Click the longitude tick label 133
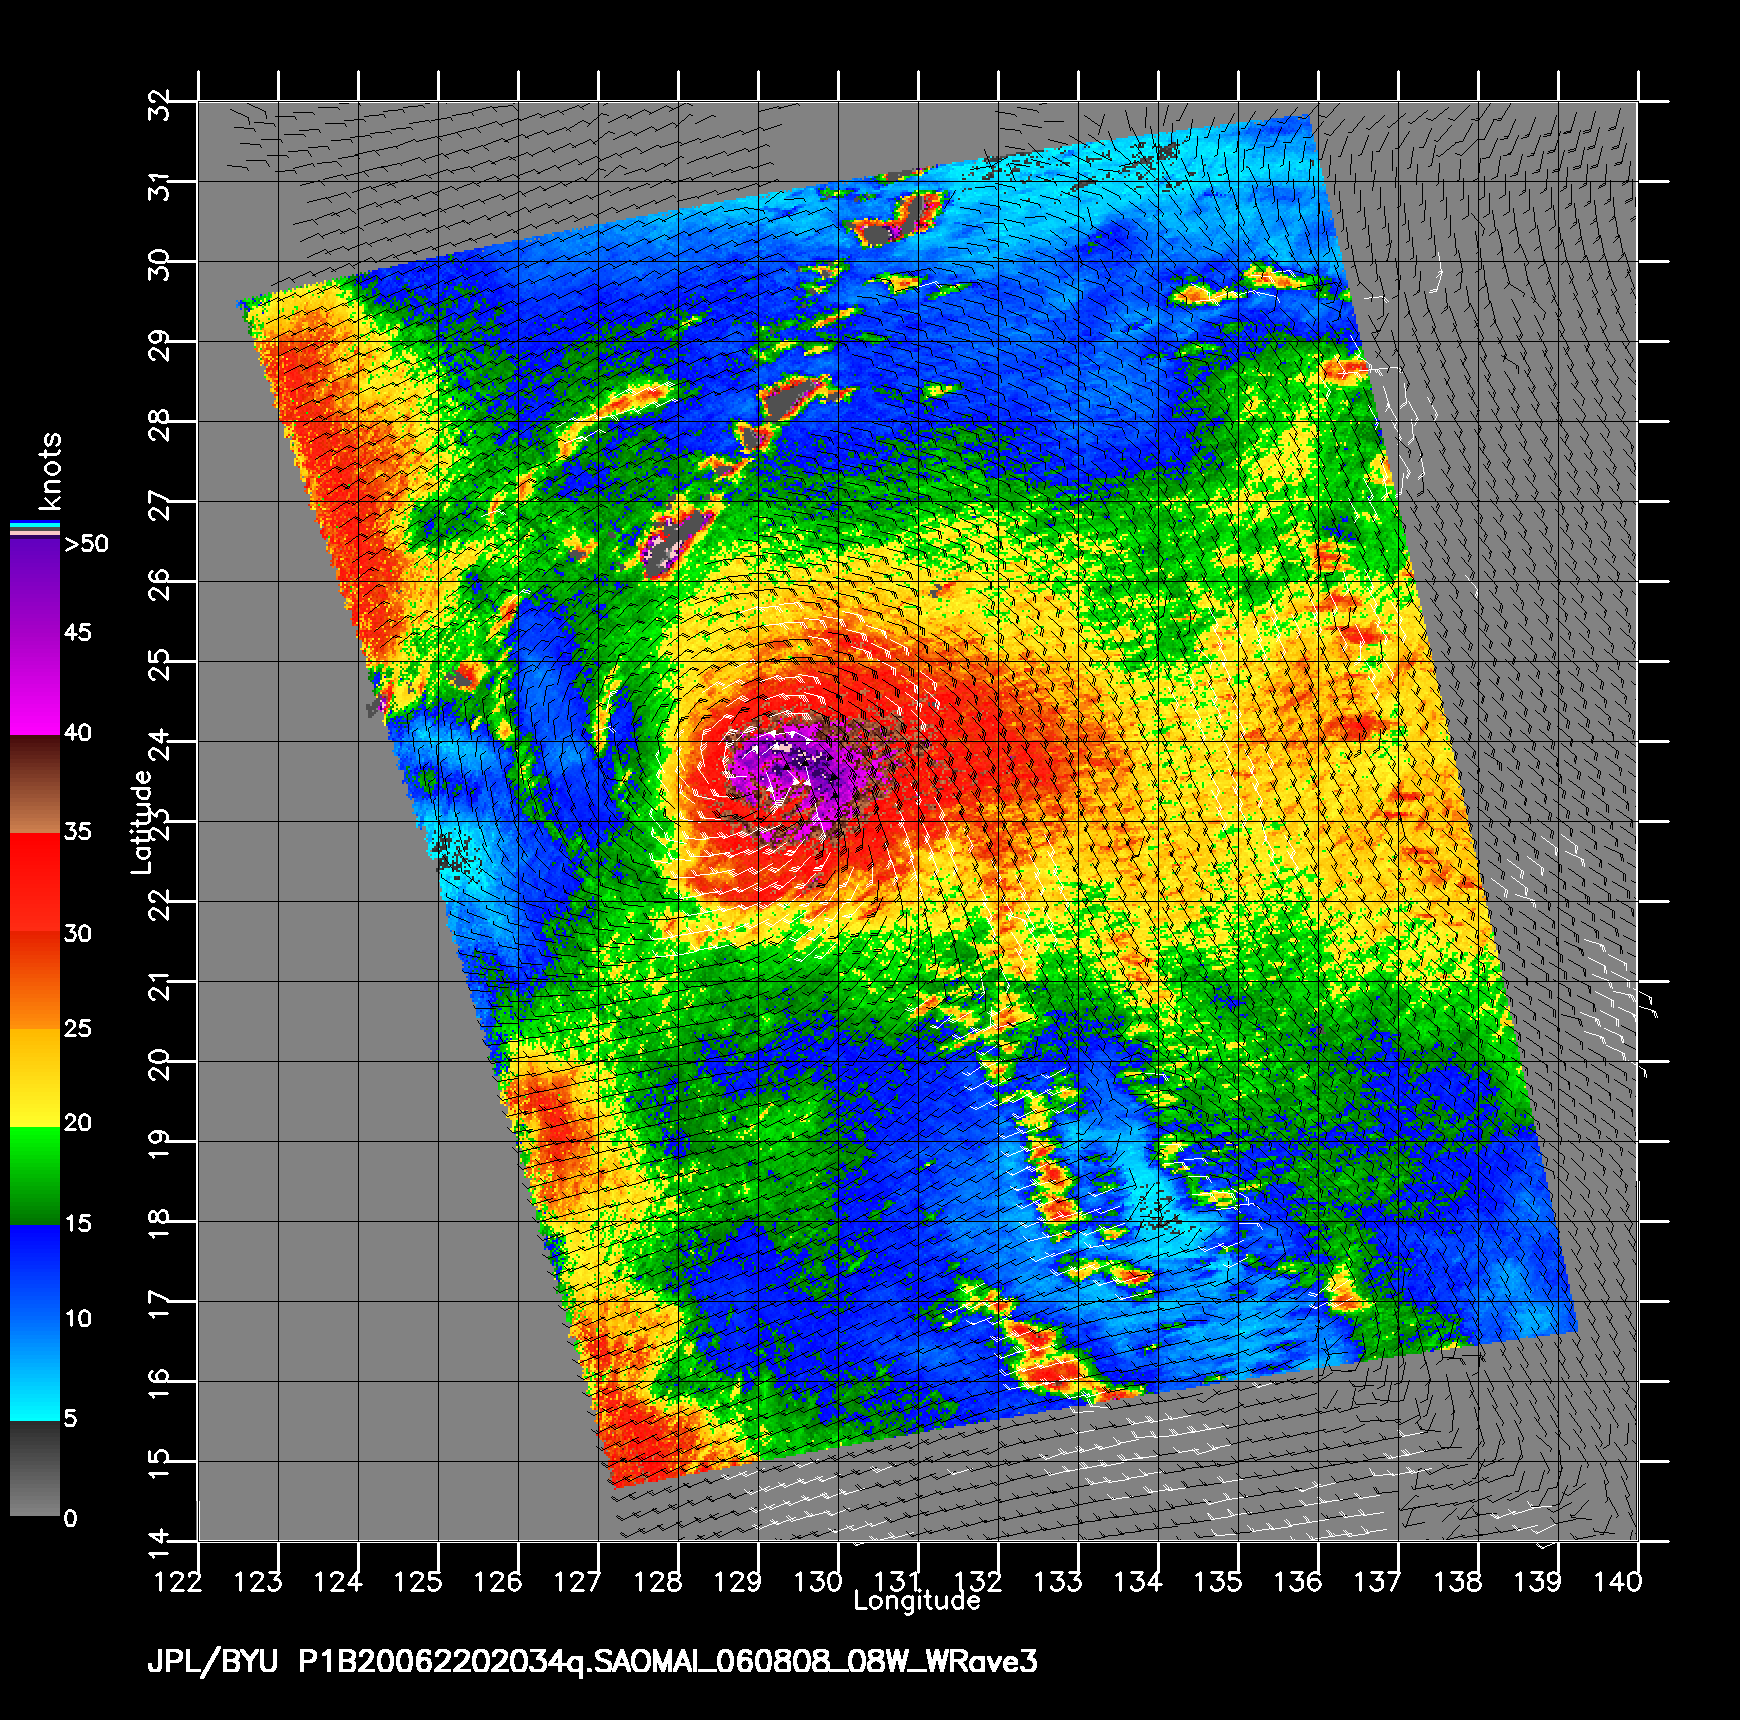Image resolution: width=1740 pixels, height=1720 pixels. point(1058,1581)
